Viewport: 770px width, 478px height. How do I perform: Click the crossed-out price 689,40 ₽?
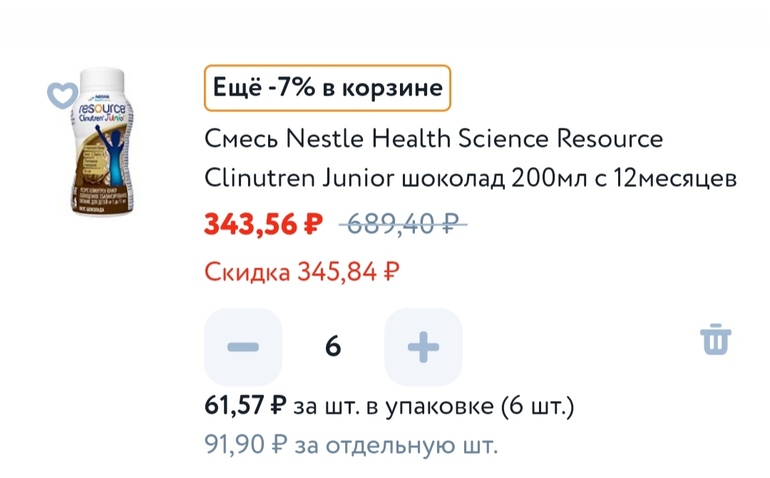404,225
